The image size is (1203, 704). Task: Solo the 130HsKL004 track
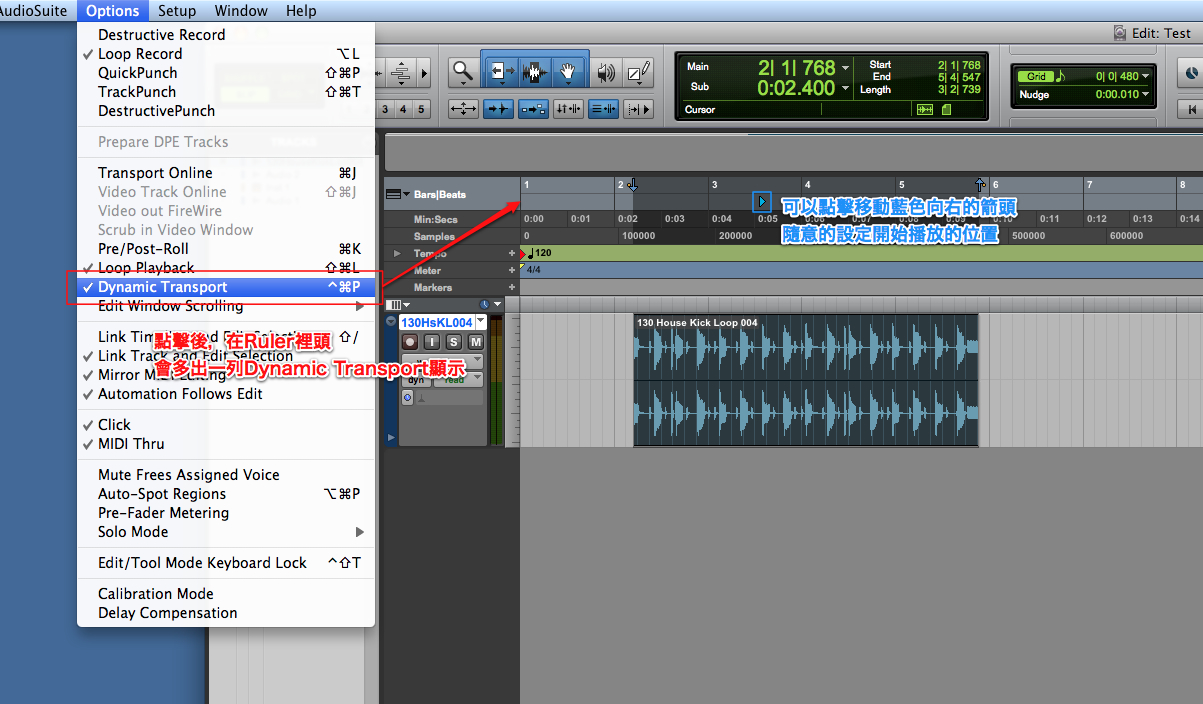(x=454, y=343)
